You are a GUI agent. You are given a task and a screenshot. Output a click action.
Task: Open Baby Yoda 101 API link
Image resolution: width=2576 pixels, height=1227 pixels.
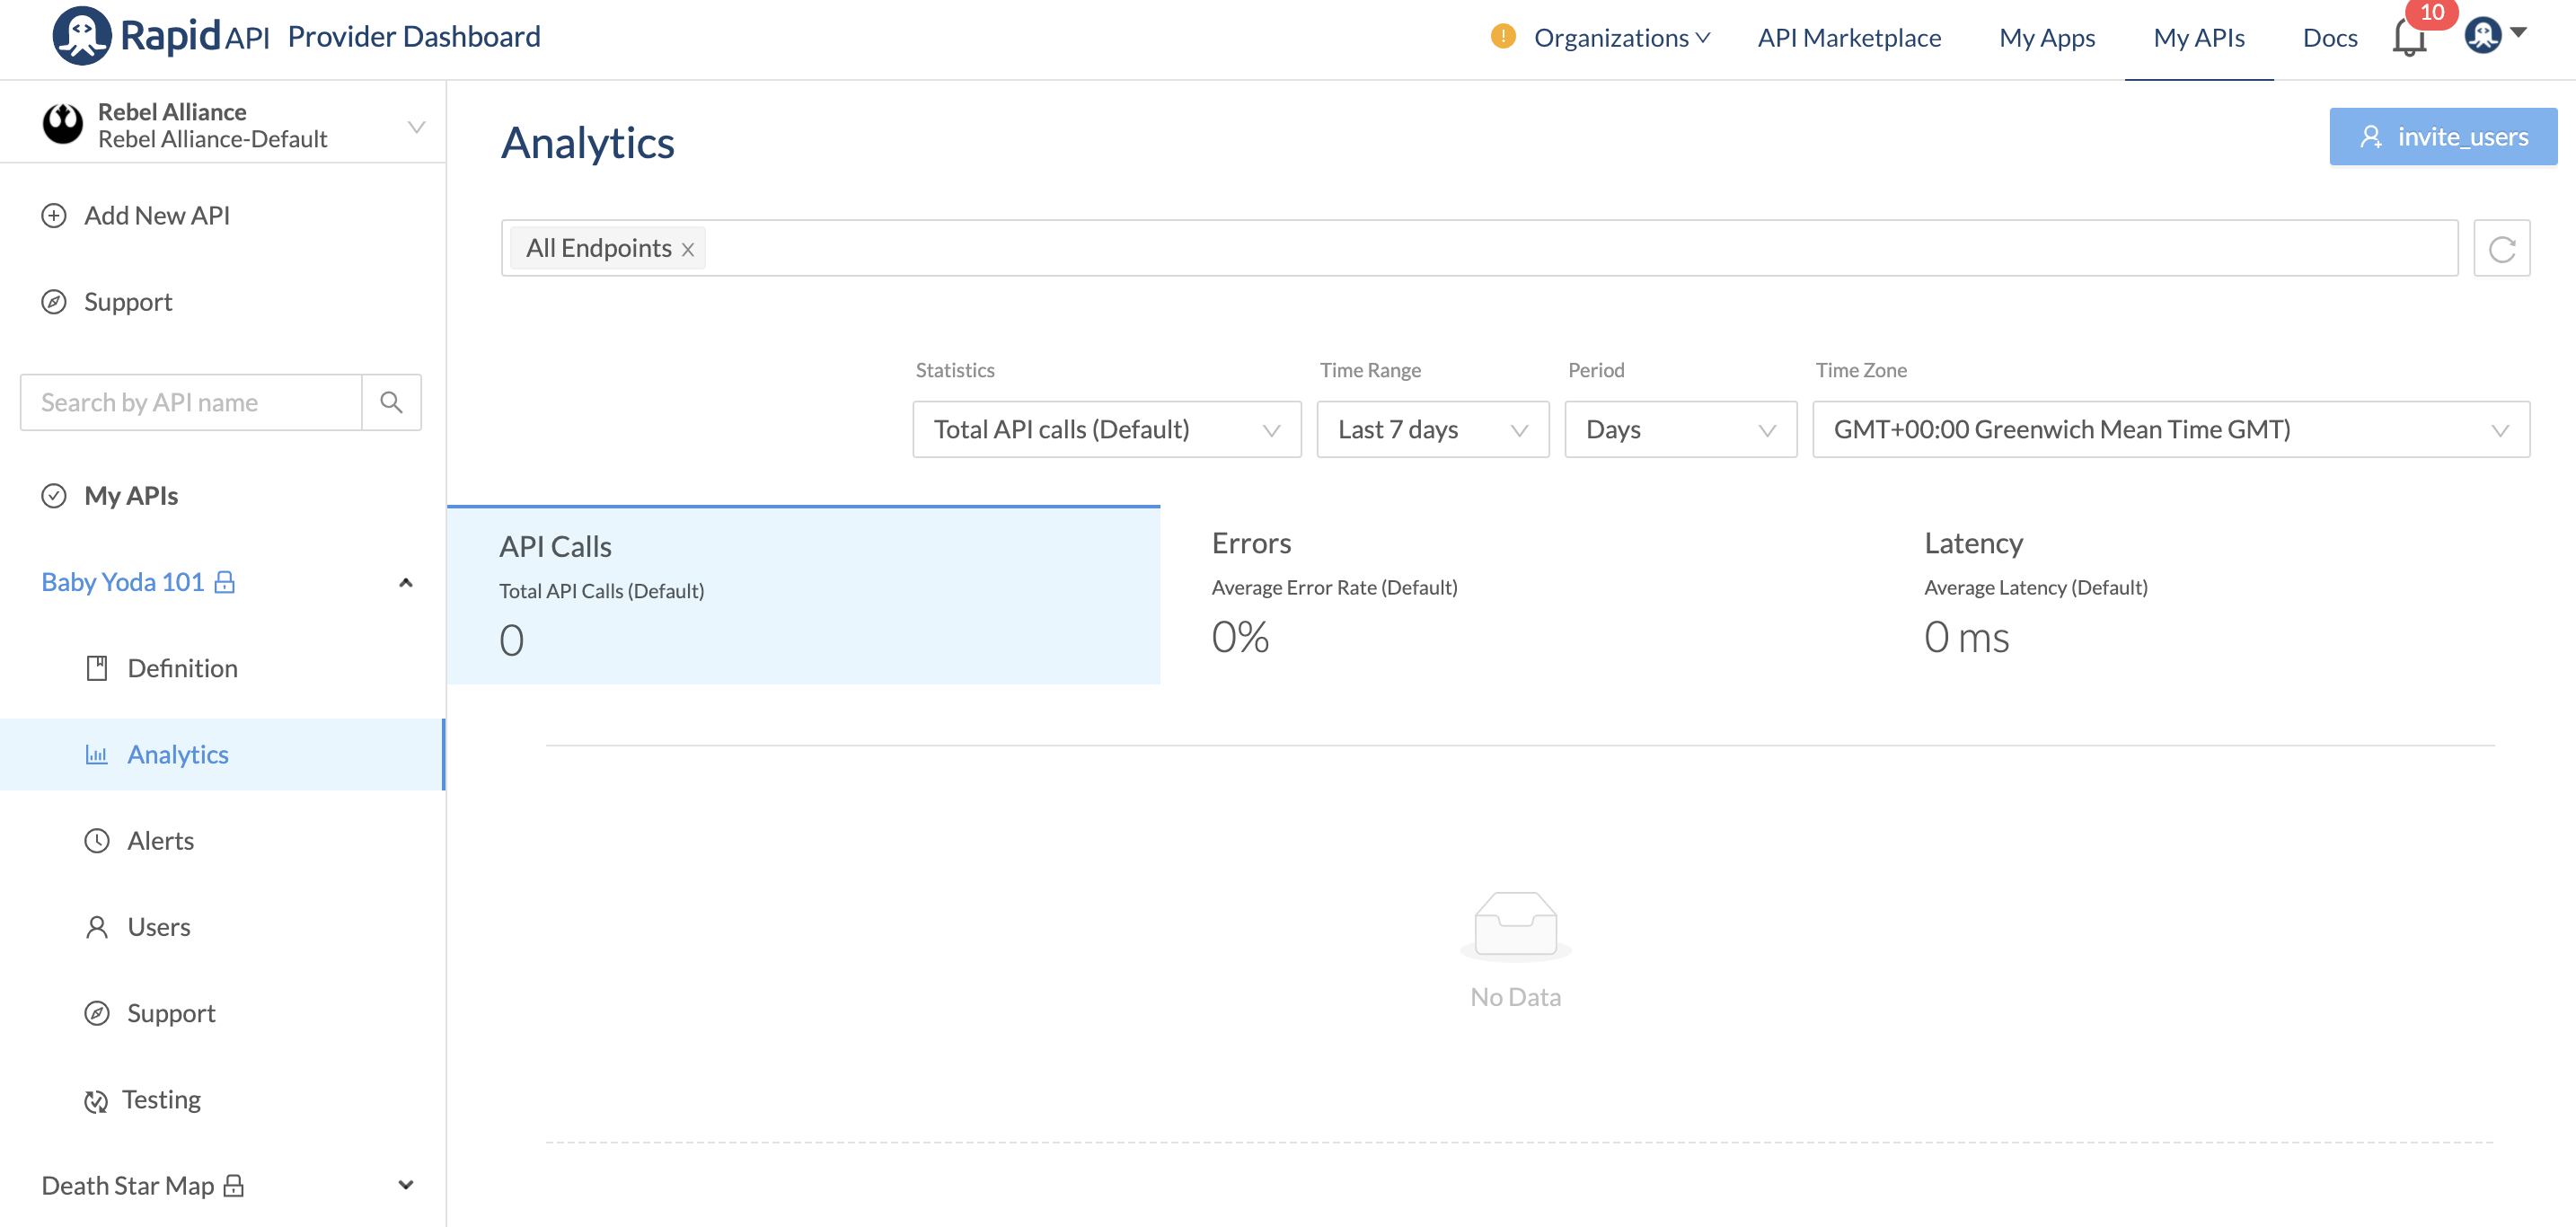[x=123, y=582]
